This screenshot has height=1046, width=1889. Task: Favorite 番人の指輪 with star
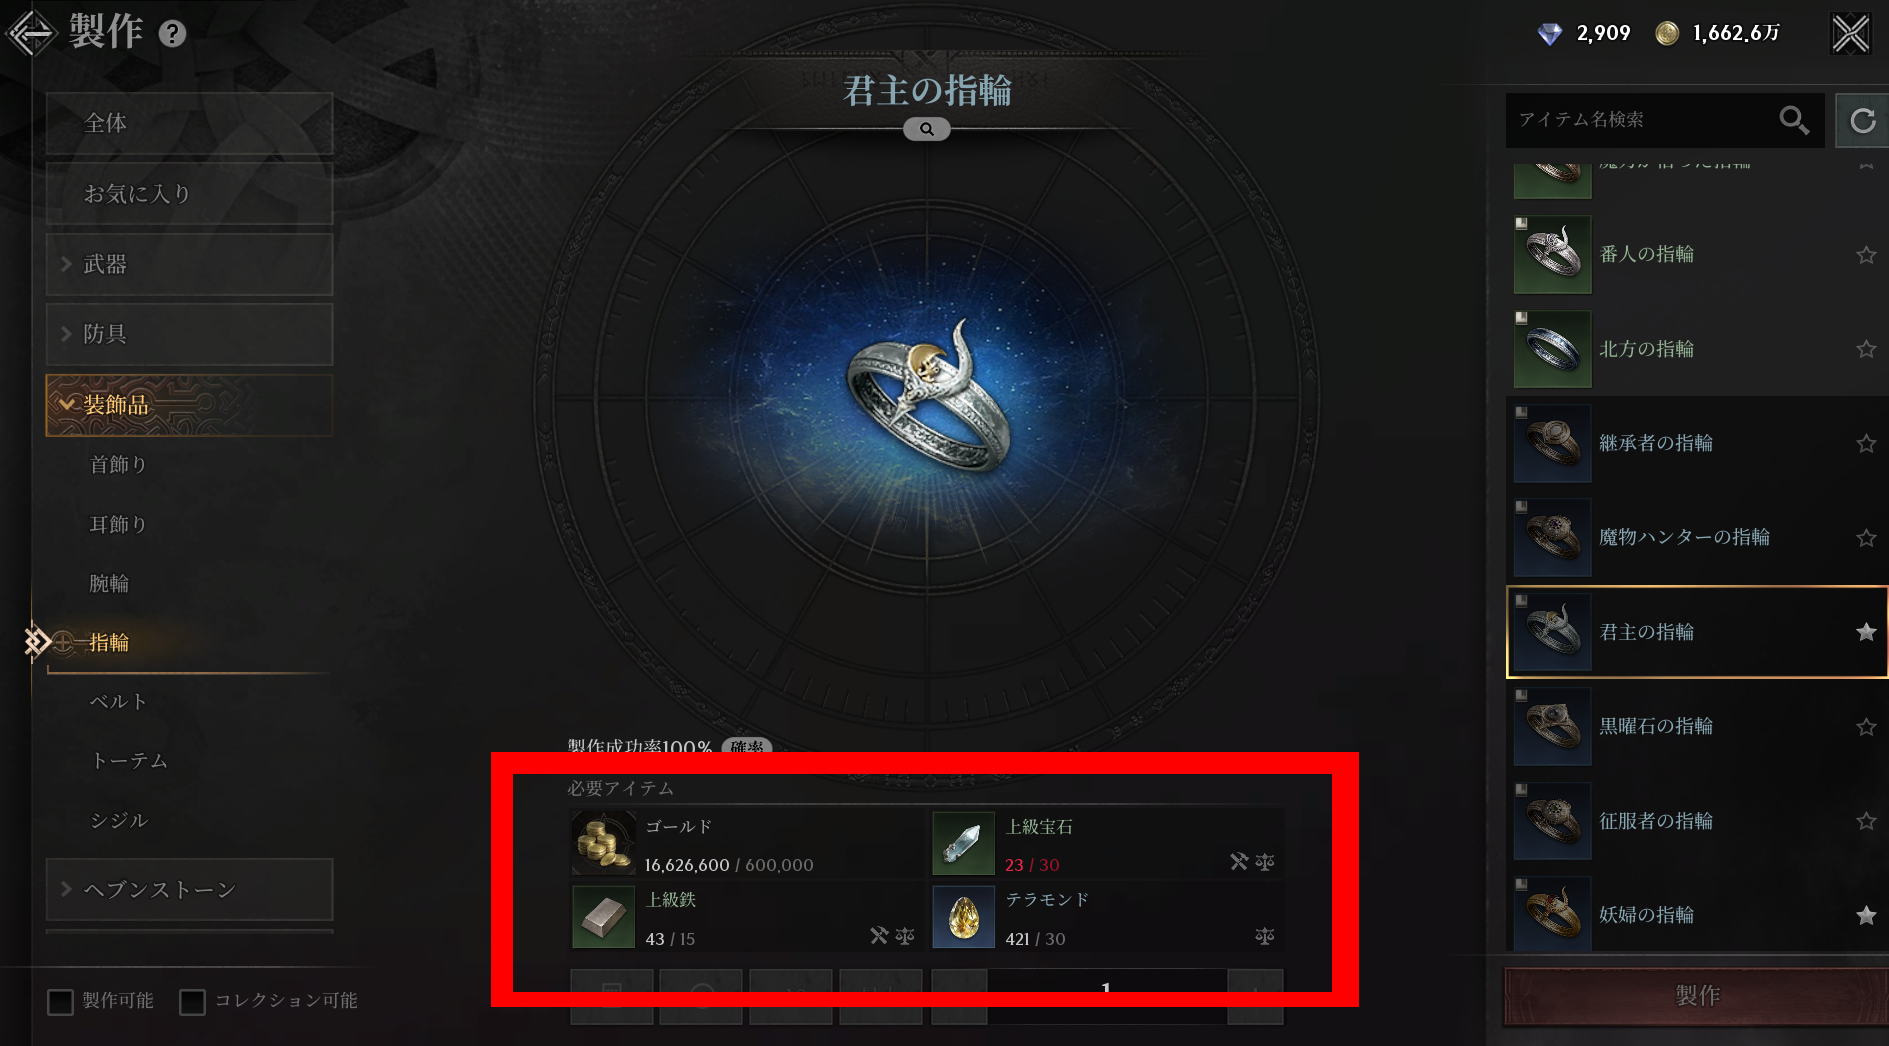[1866, 255]
